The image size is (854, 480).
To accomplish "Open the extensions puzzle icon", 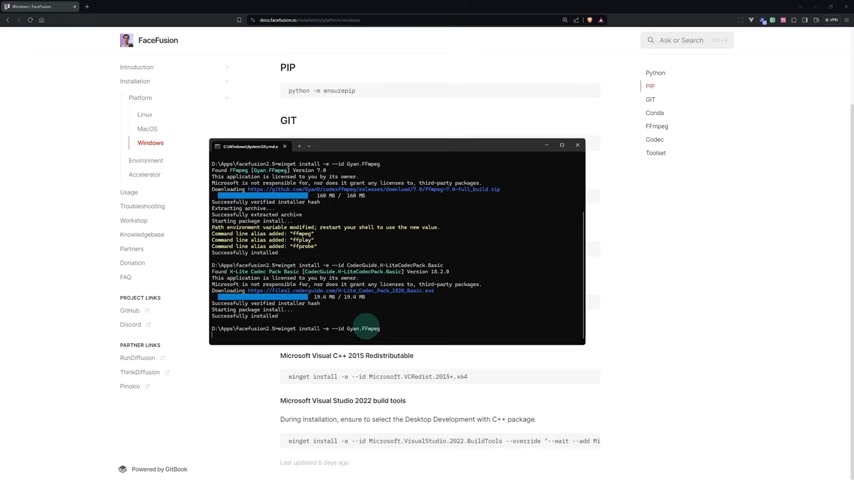I will point(794,20).
